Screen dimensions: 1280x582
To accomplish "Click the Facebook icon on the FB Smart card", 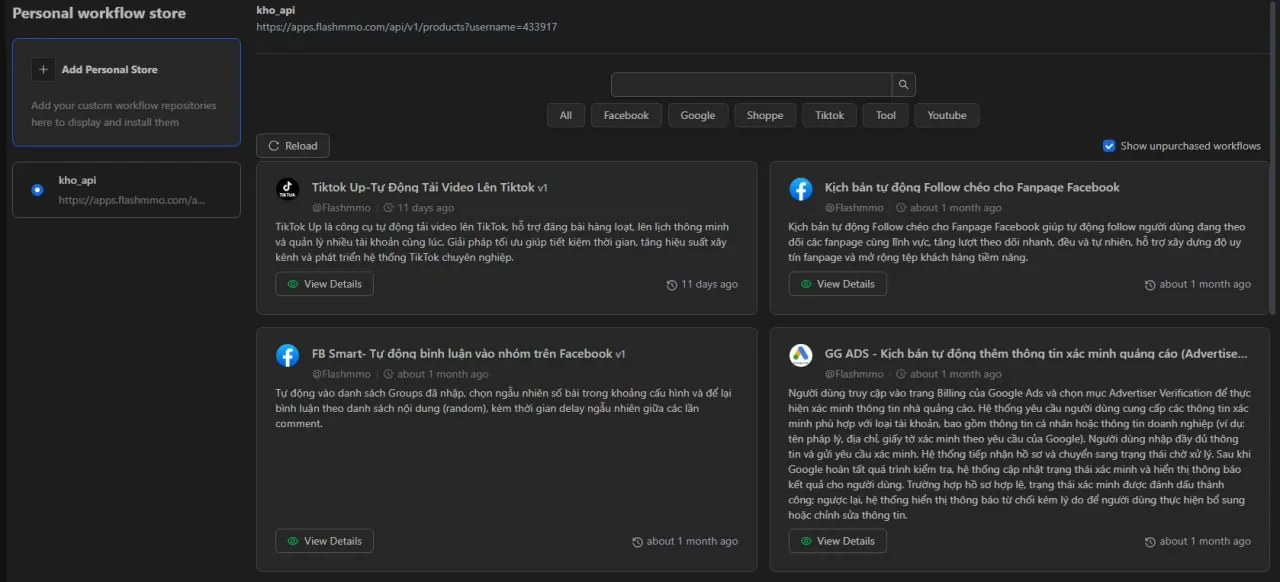I will coord(287,355).
